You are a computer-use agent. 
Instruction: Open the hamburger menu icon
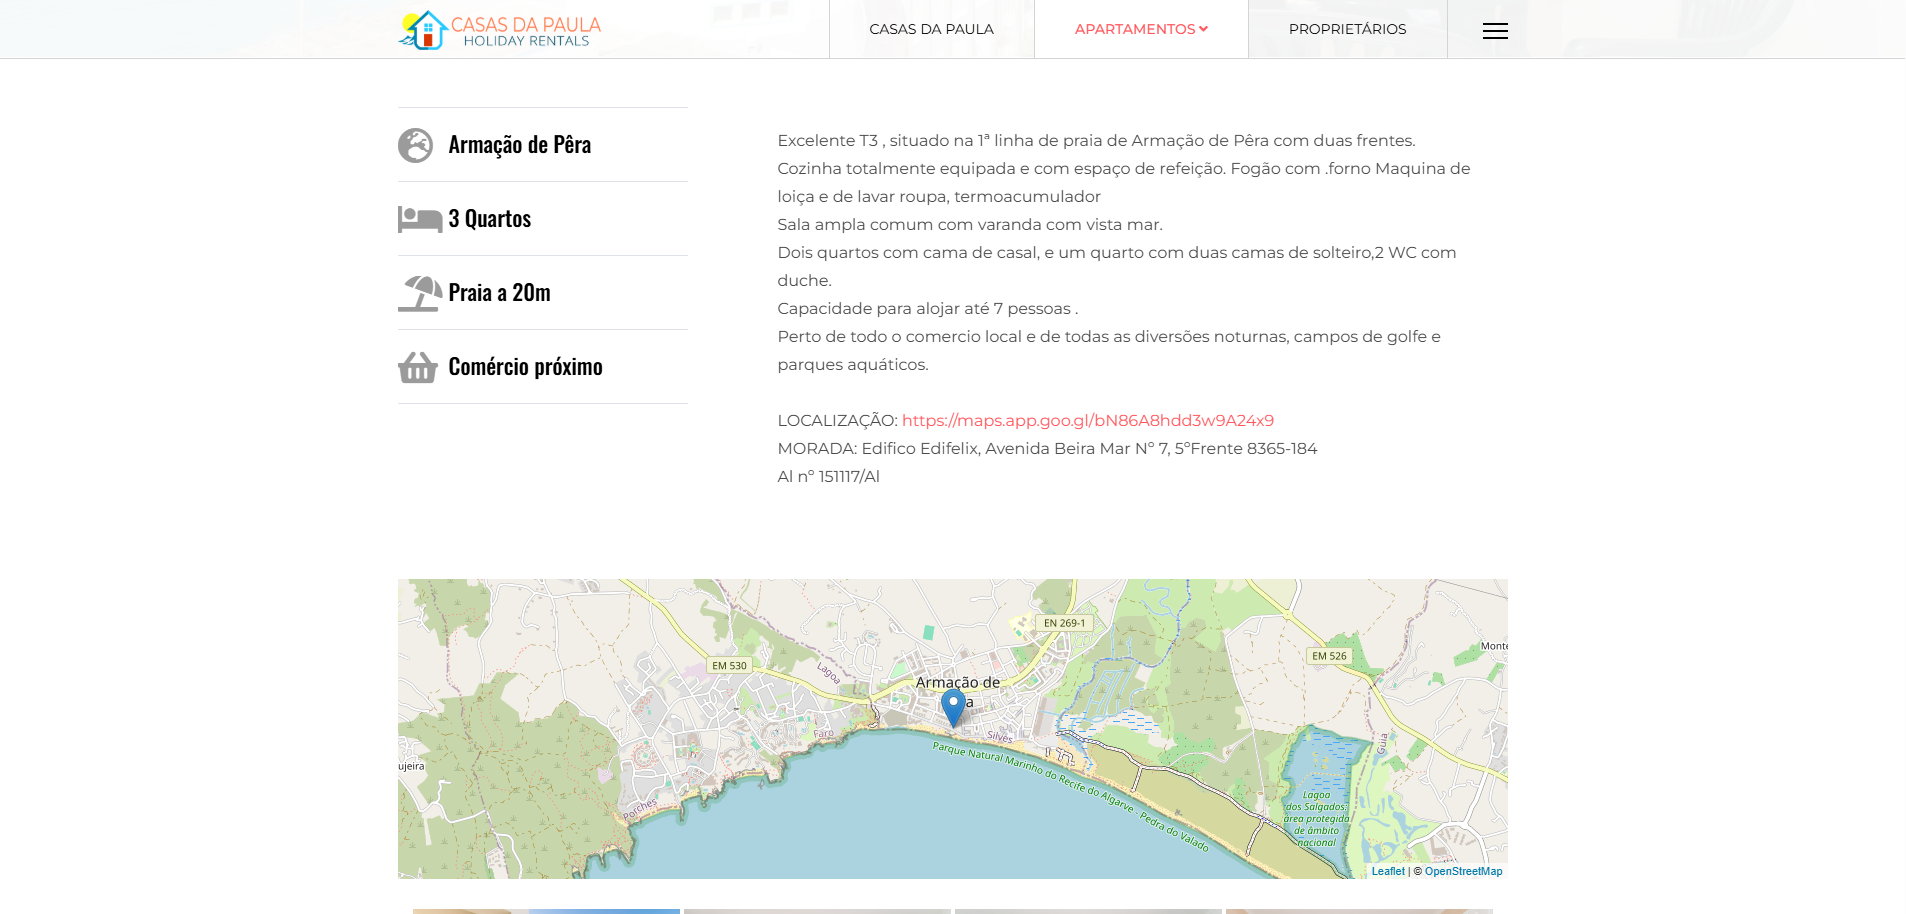tap(1495, 31)
